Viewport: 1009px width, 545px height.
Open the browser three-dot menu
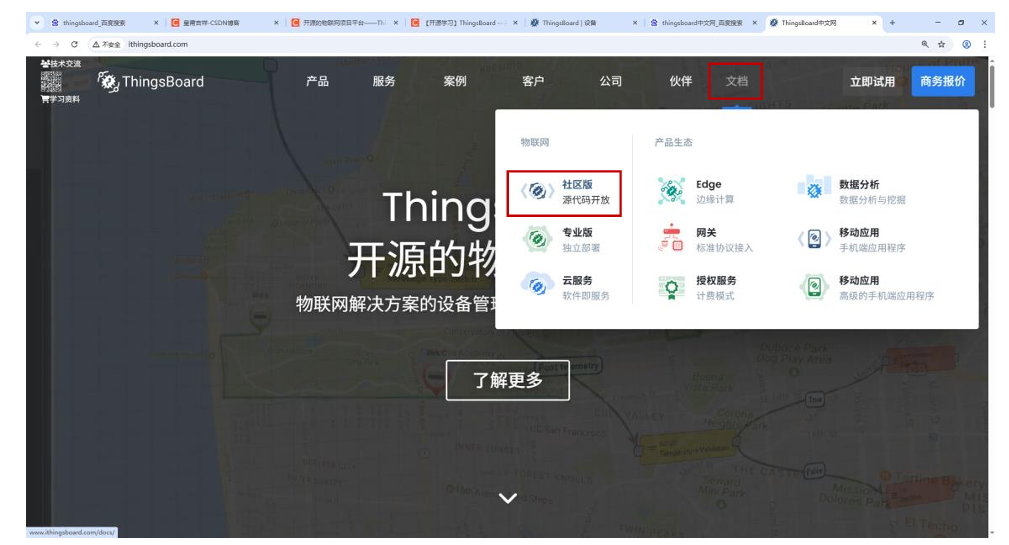click(985, 44)
